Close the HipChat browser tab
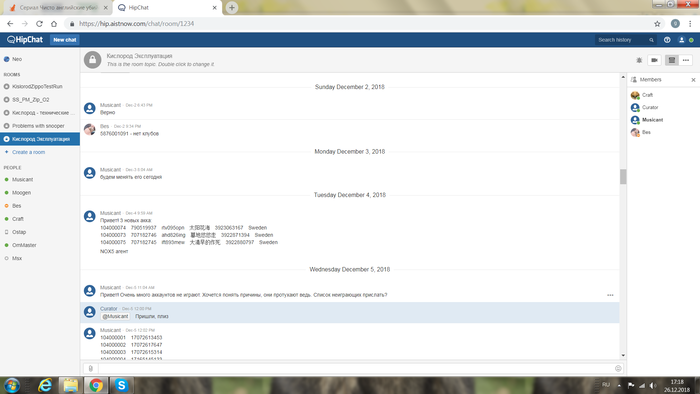Image resolution: width=700 pixels, height=394 pixels. coord(214,8)
